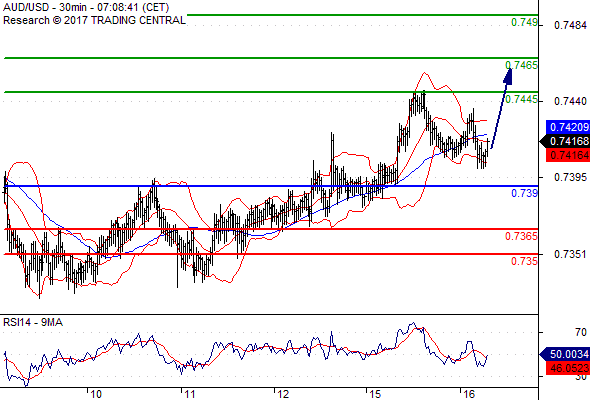Select date marker 15 on time axis
Screen dimensions: 590x400
tap(375, 394)
